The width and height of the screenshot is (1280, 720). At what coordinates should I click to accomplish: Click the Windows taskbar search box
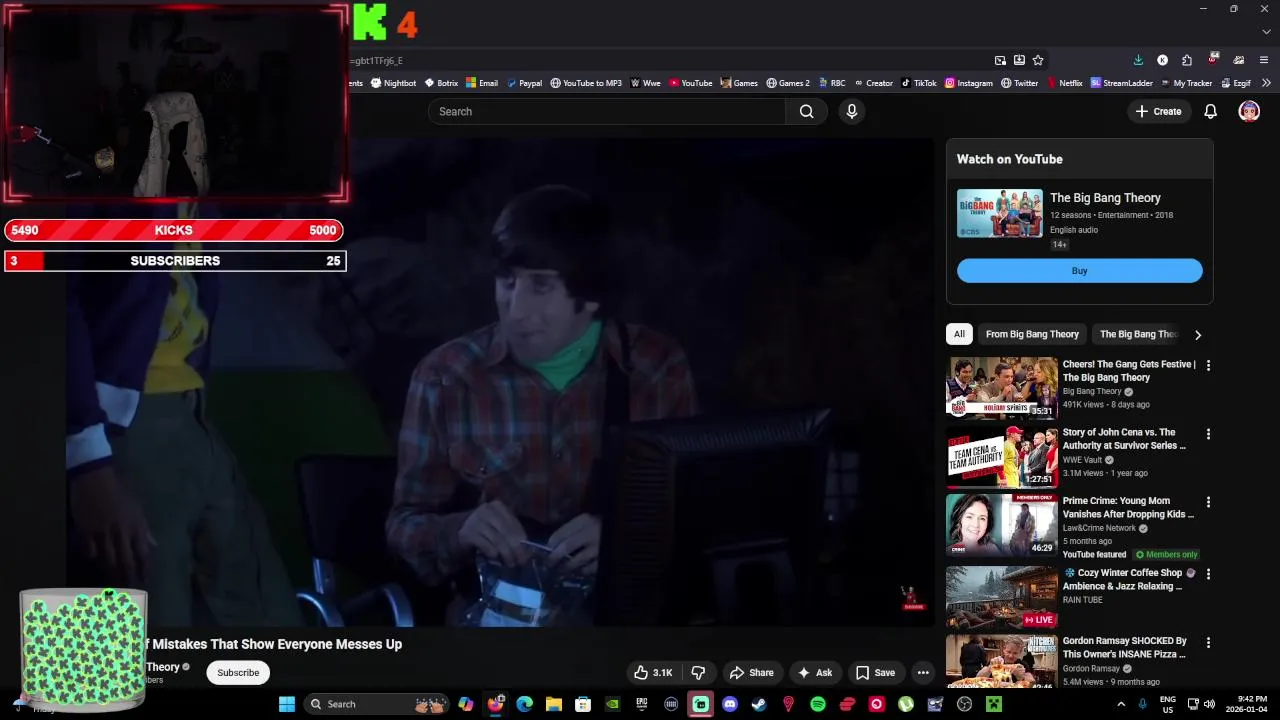click(375, 704)
